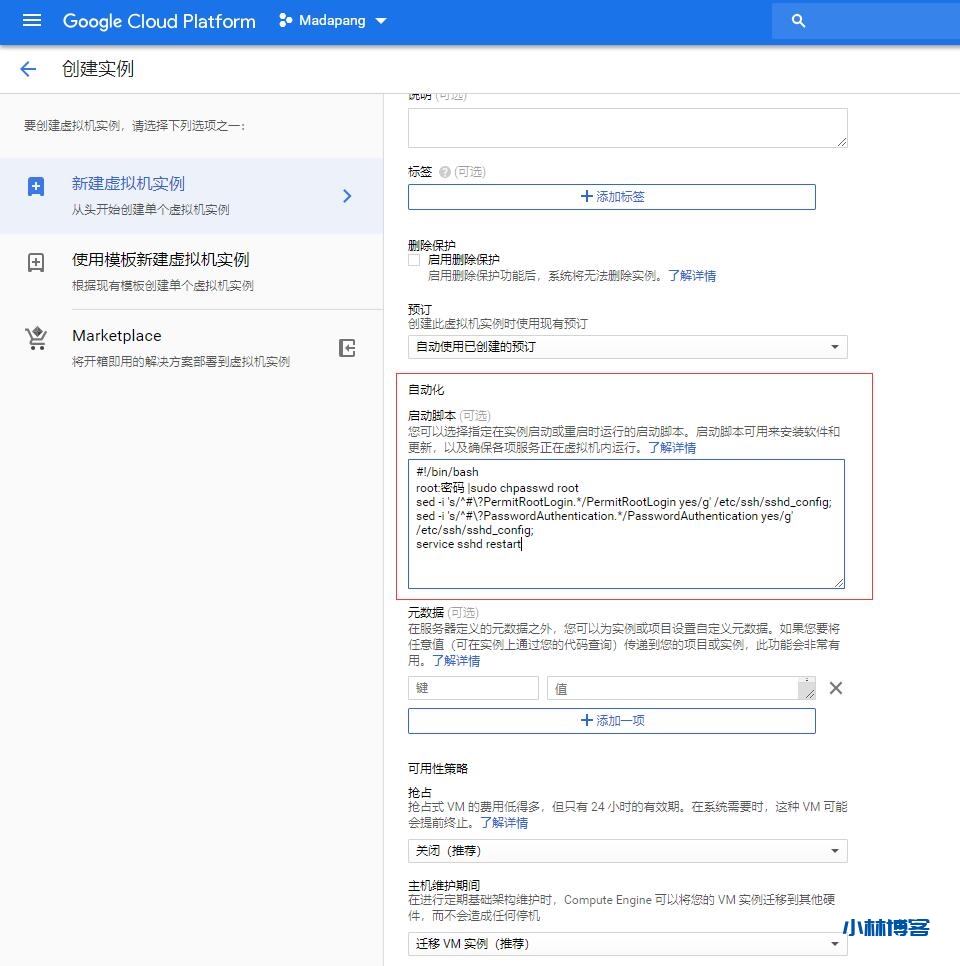The width and height of the screenshot is (960, 966).
Task: Open the Madapang project picker
Action: click(331, 20)
